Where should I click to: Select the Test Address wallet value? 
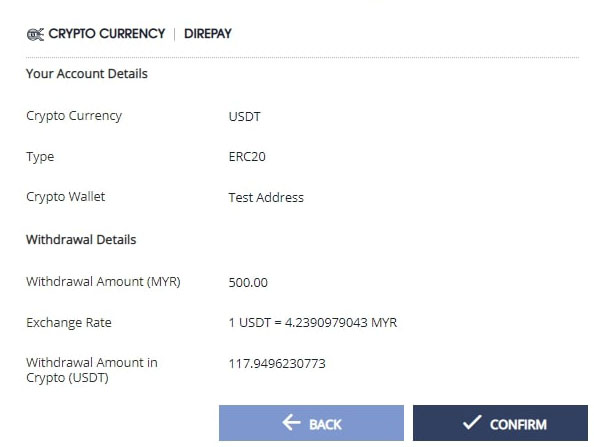(266, 197)
